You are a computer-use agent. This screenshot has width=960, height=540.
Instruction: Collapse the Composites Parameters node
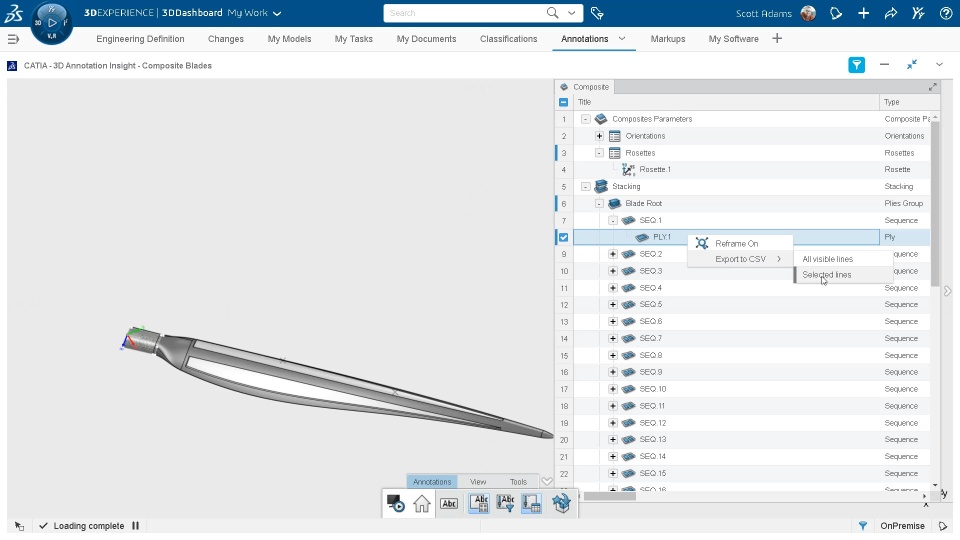[585, 119]
